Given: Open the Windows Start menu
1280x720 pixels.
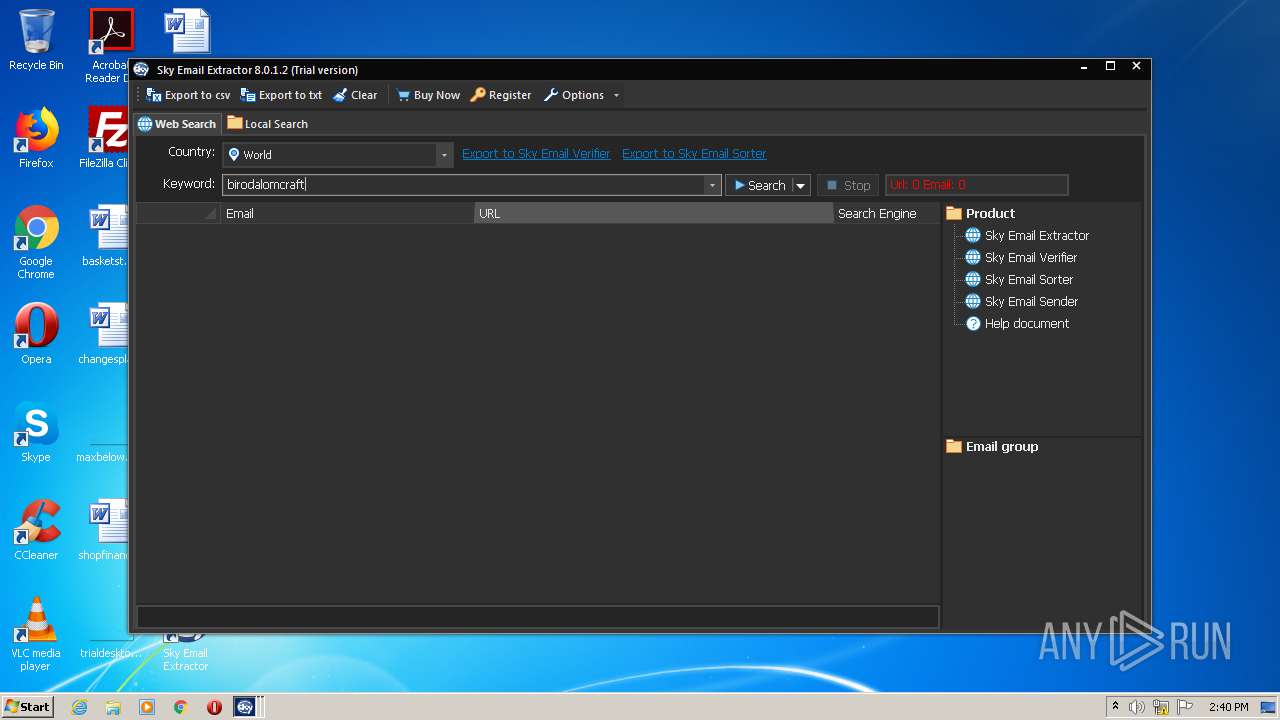Looking at the screenshot, I should [28, 706].
